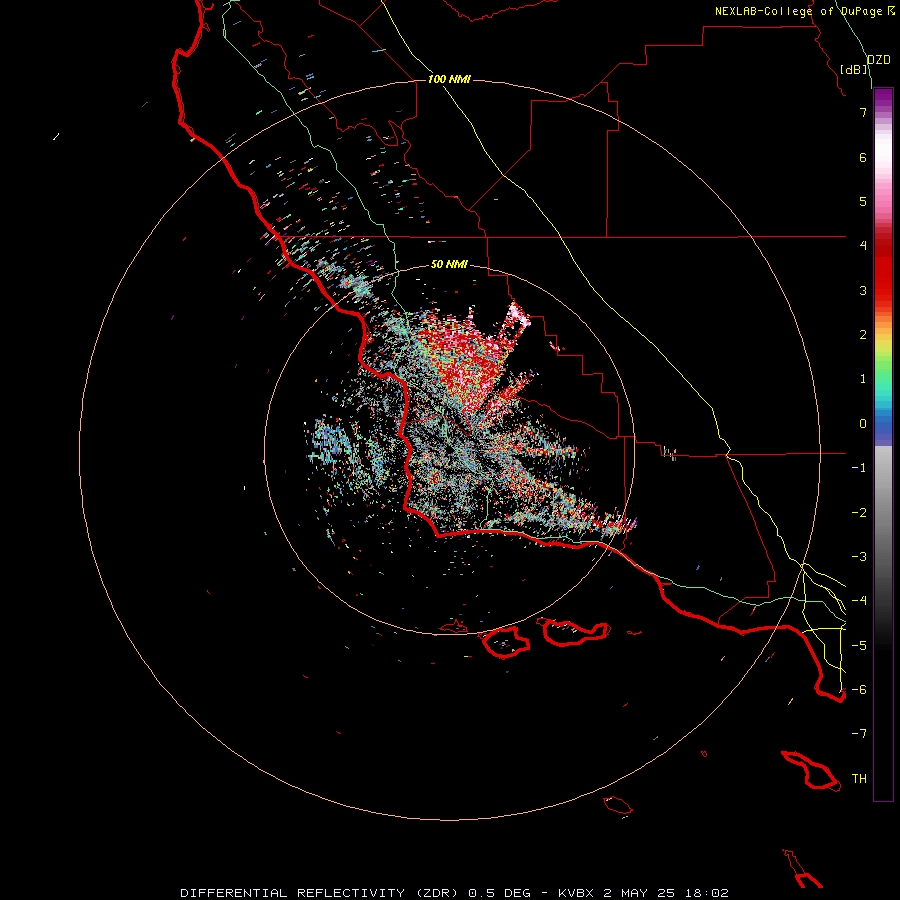
Task: Click the 18:02 time stamp
Action: pyautogui.click(x=707, y=893)
